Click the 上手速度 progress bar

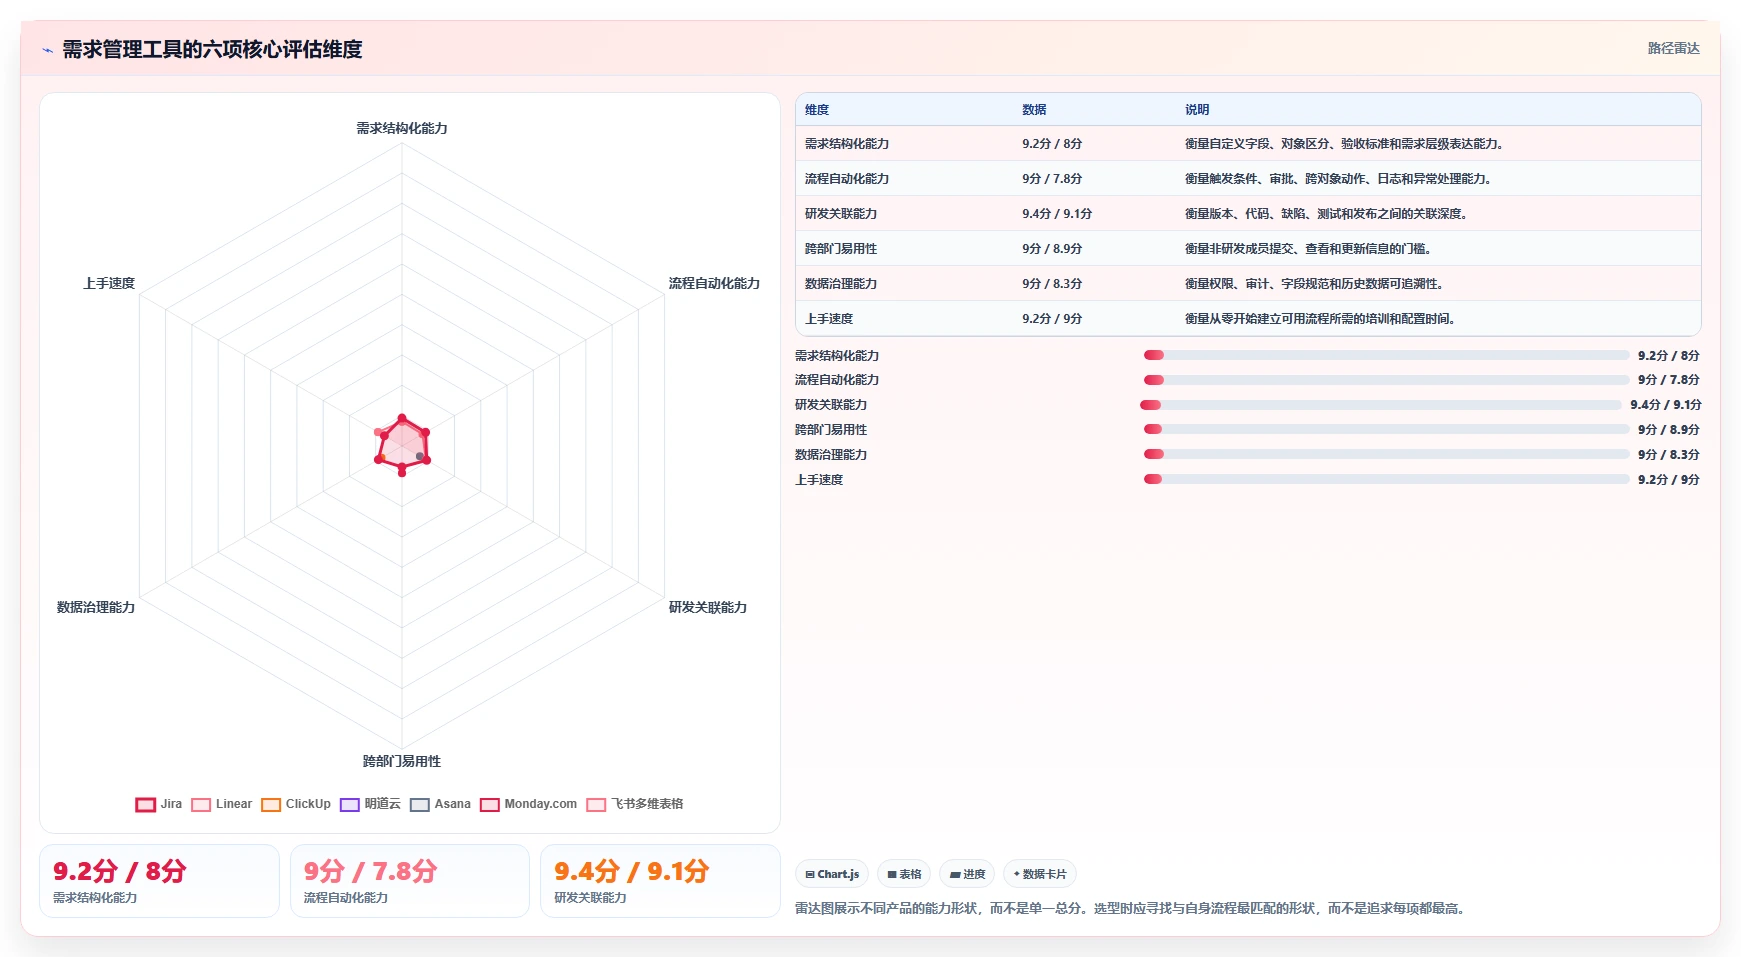point(1386,479)
